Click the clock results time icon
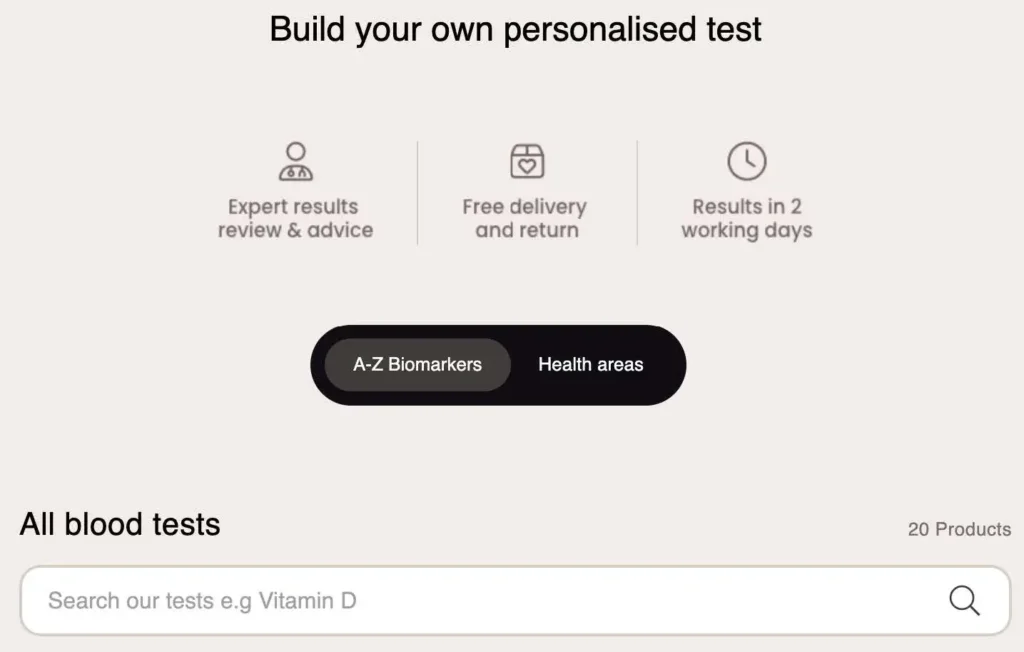This screenshot has height=652, width=1024. click(746, 161)
